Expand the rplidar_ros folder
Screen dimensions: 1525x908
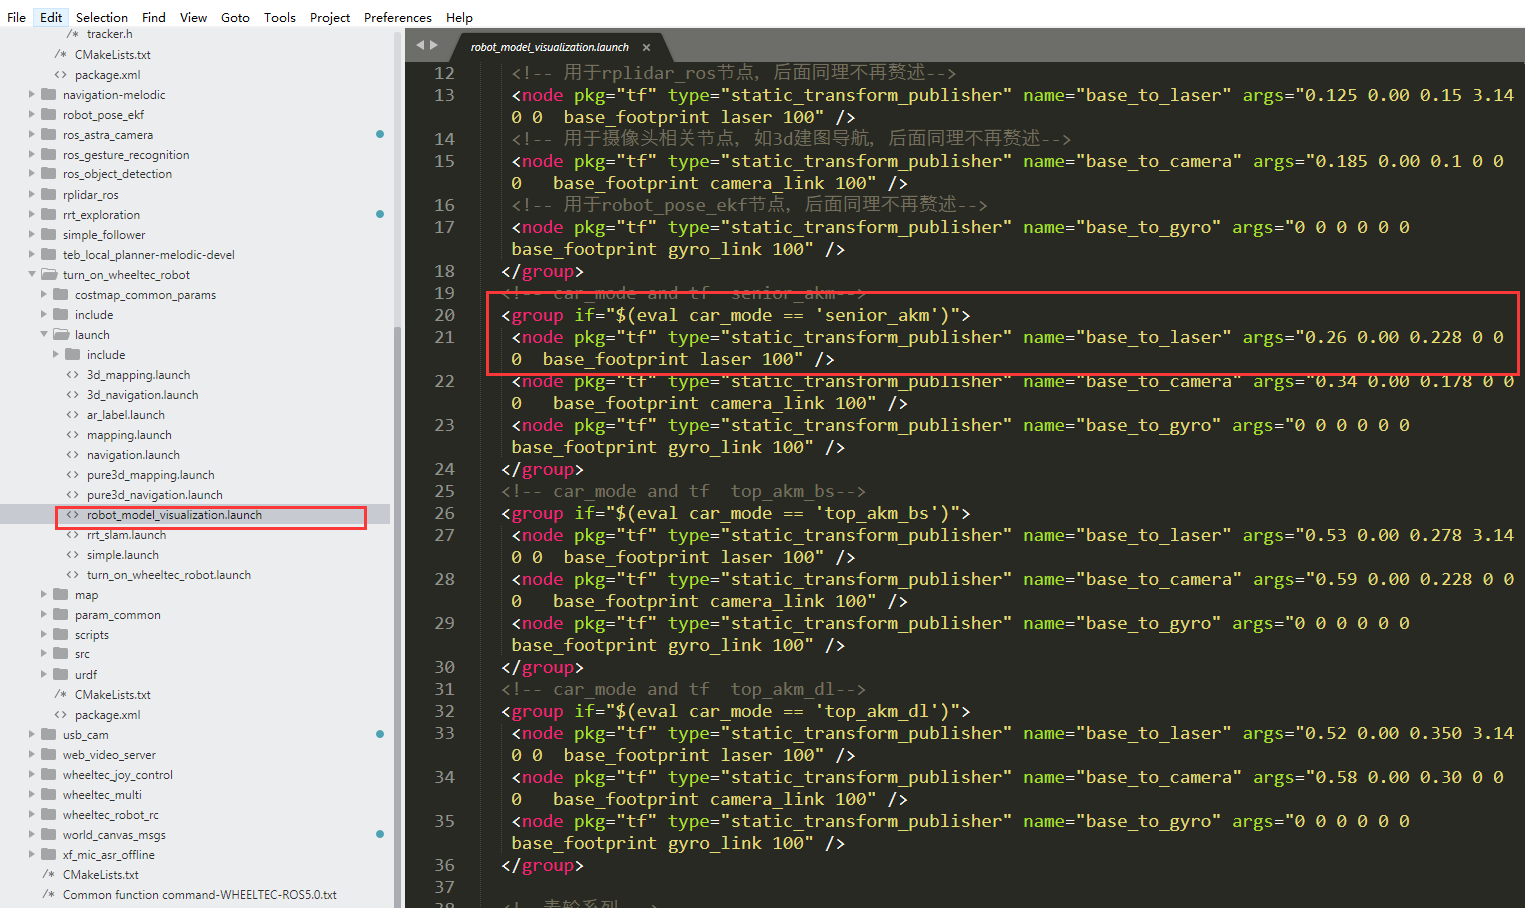pyautogui.click(x=32, y=194)
